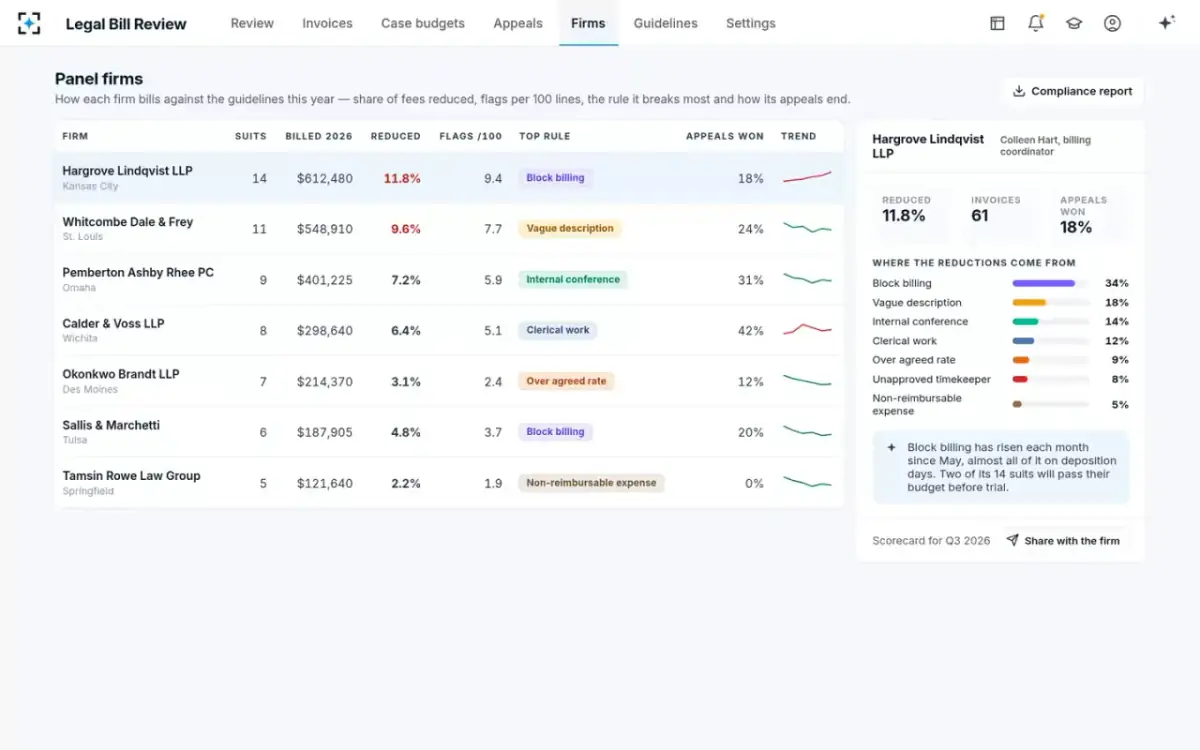Sort by the Billed 2026 column header
This screenshot has width=1200, height=750.
coord(319,136)
